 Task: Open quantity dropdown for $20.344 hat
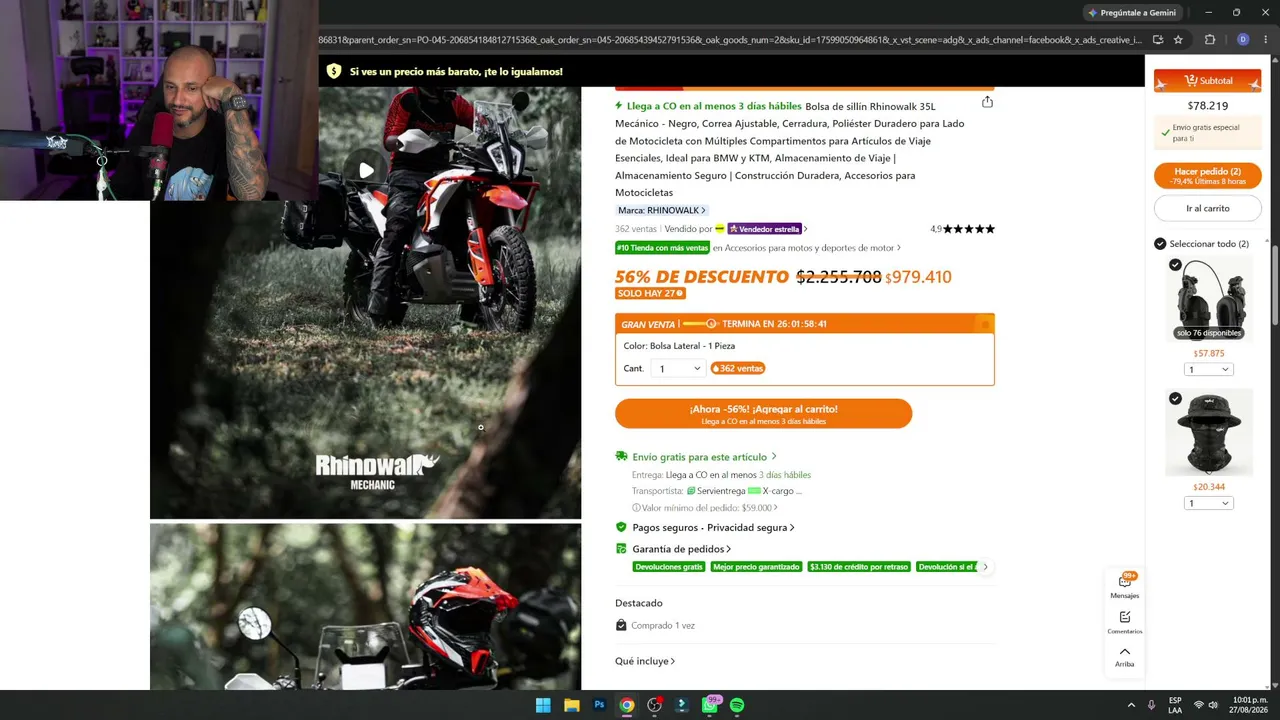pyautogui.click(x=1209, y=503)
